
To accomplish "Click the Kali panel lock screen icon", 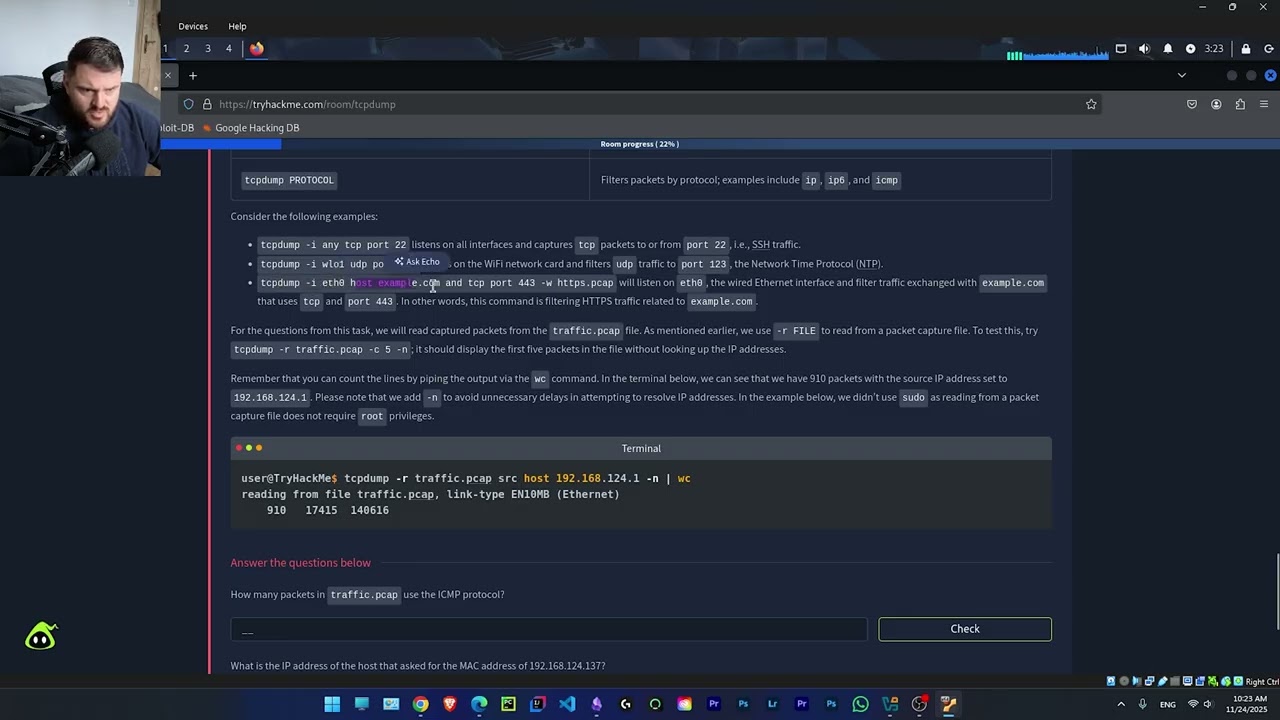I will 1245,48.
